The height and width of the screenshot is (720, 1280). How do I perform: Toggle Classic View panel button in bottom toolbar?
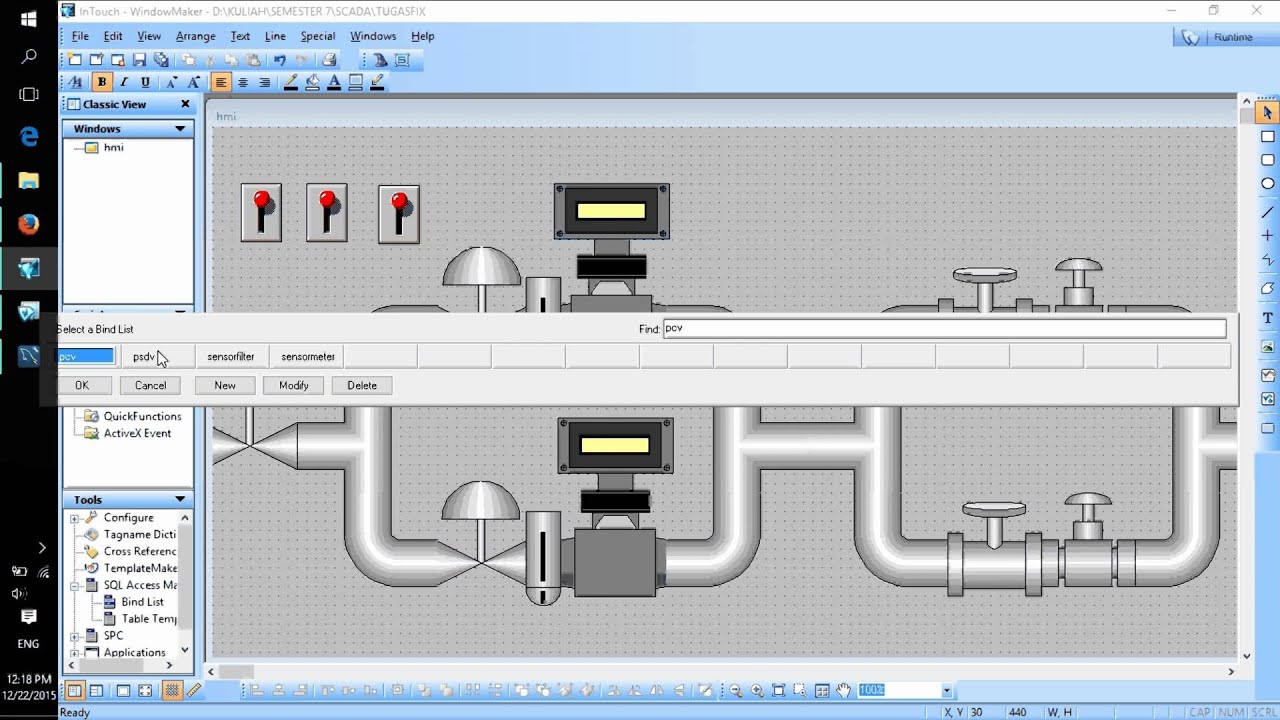coord(75,690)
